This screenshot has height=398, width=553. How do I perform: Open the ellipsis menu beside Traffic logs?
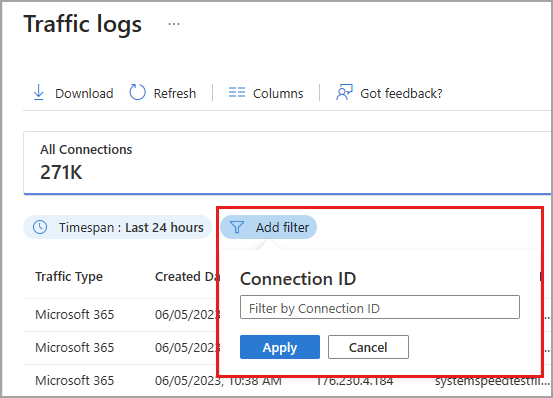pos(174,24)
